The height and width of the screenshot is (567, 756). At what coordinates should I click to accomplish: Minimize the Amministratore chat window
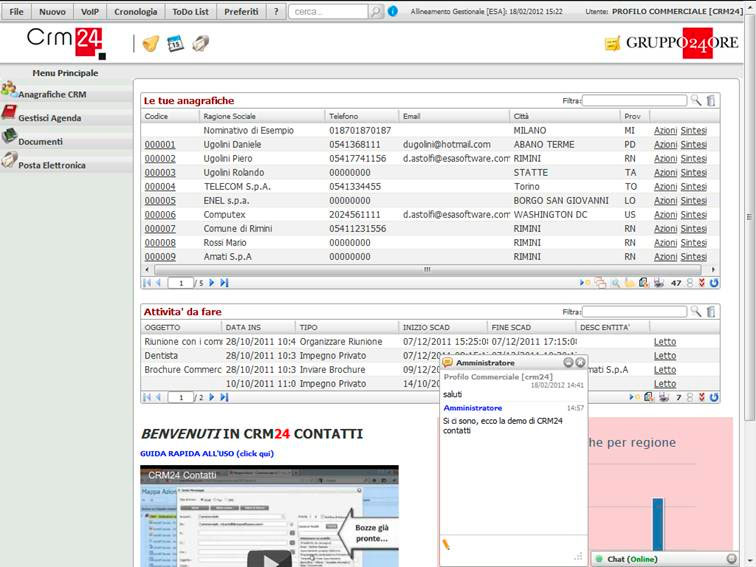[x=568, y=363]
